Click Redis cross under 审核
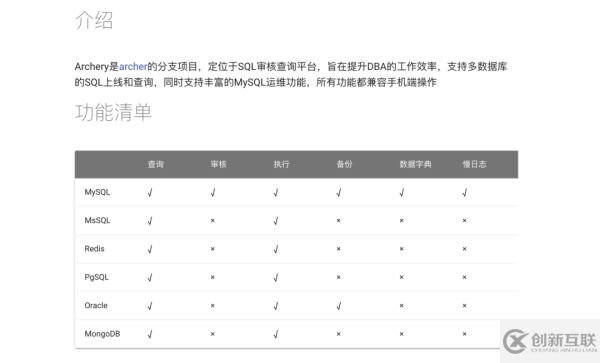 pos(213,249)
